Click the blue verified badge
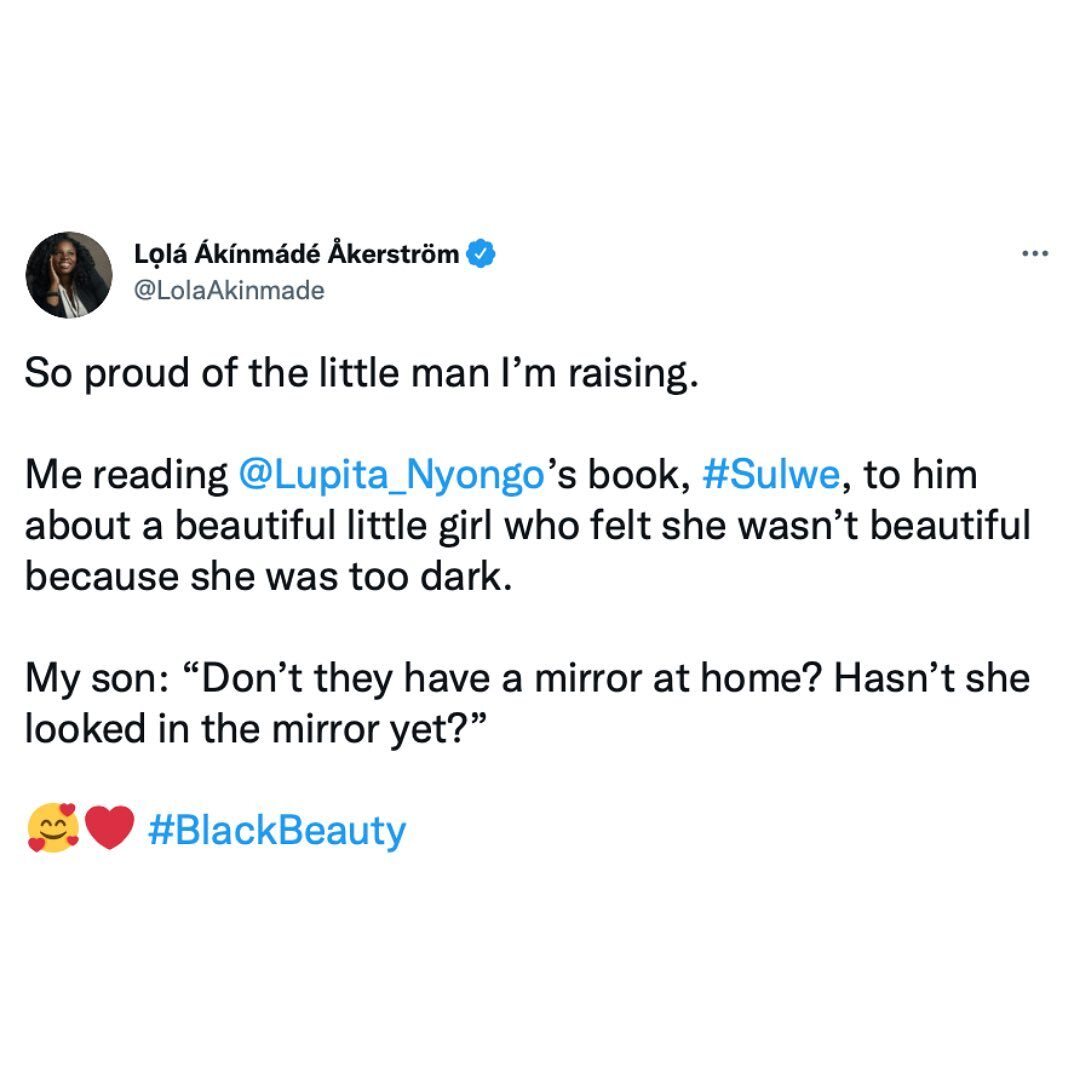 tap(483, 254)
